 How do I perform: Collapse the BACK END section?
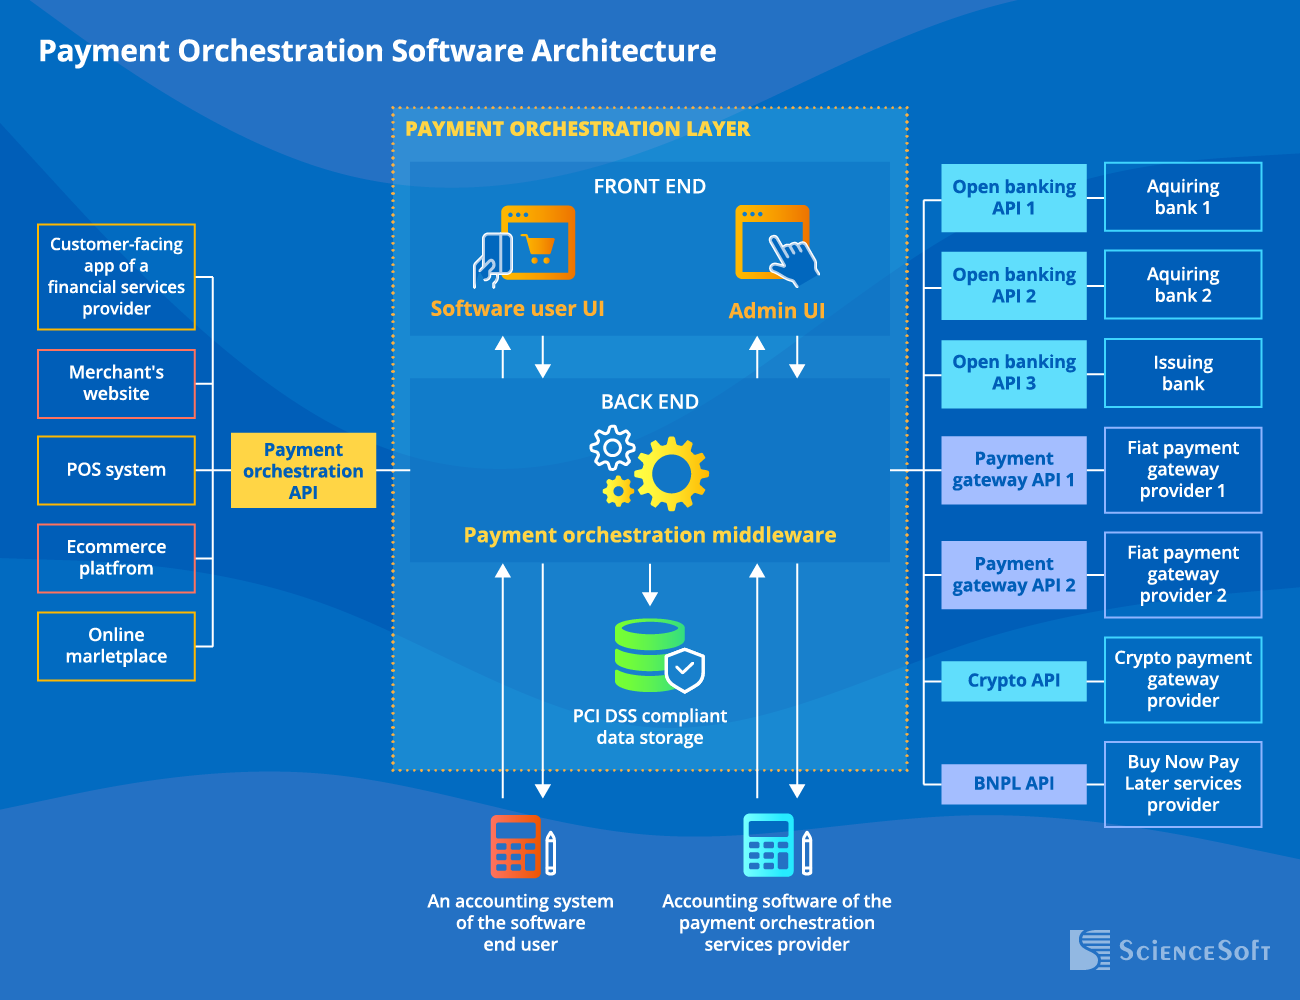(649, 402)
